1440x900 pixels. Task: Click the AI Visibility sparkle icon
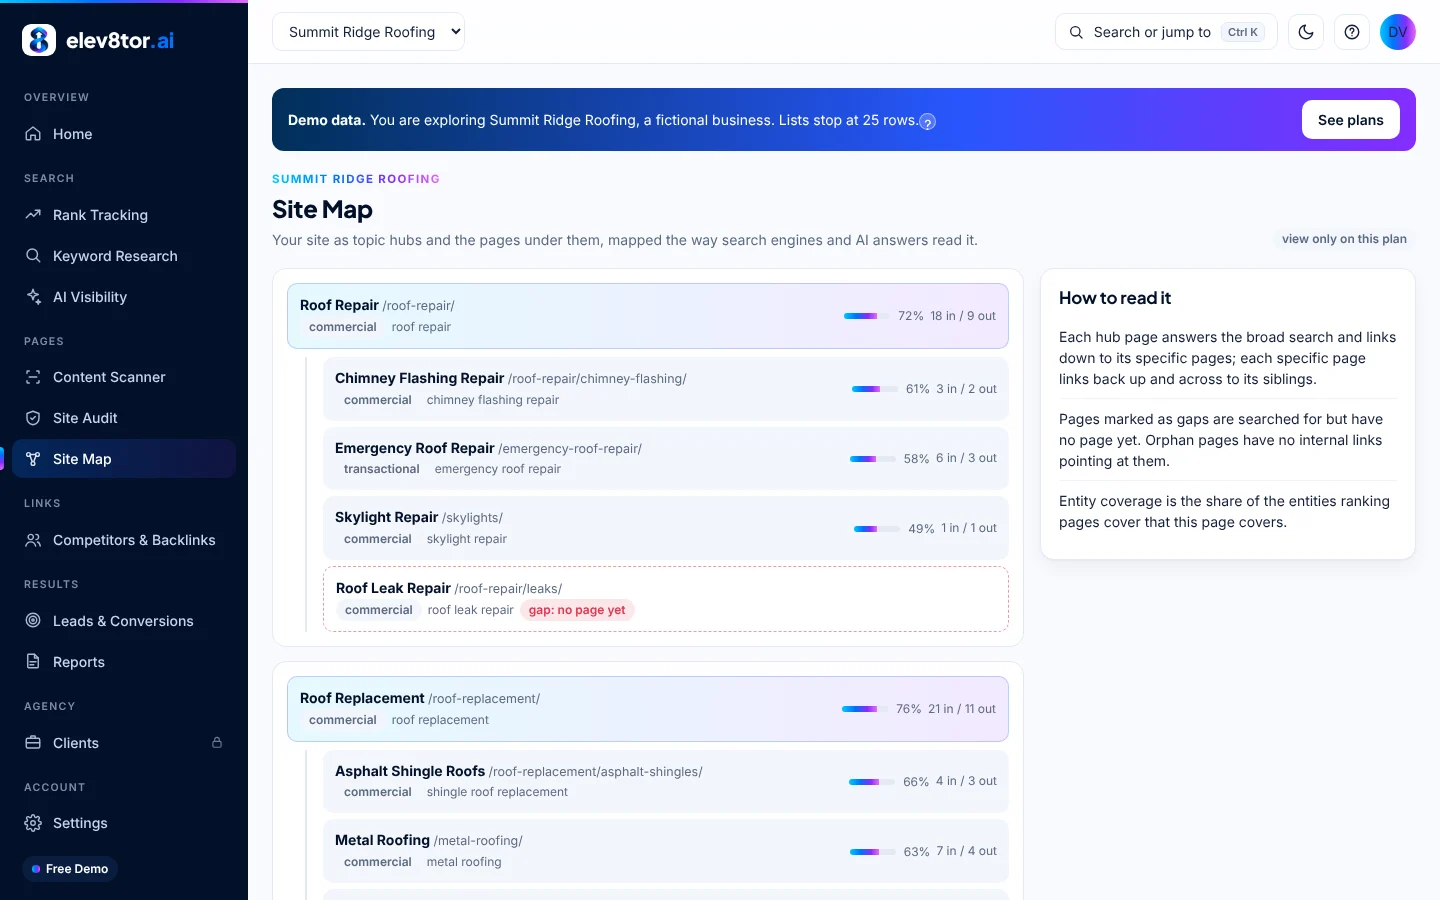pyautogui.click(x=33, y=297)
